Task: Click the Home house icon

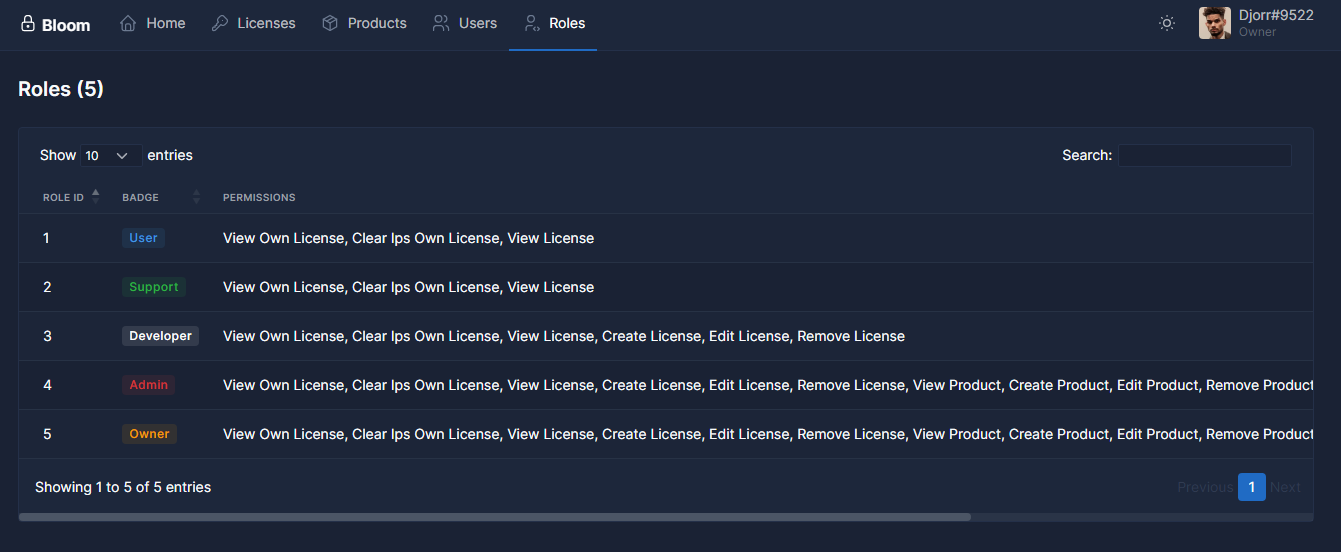Action: pos(128,23)
